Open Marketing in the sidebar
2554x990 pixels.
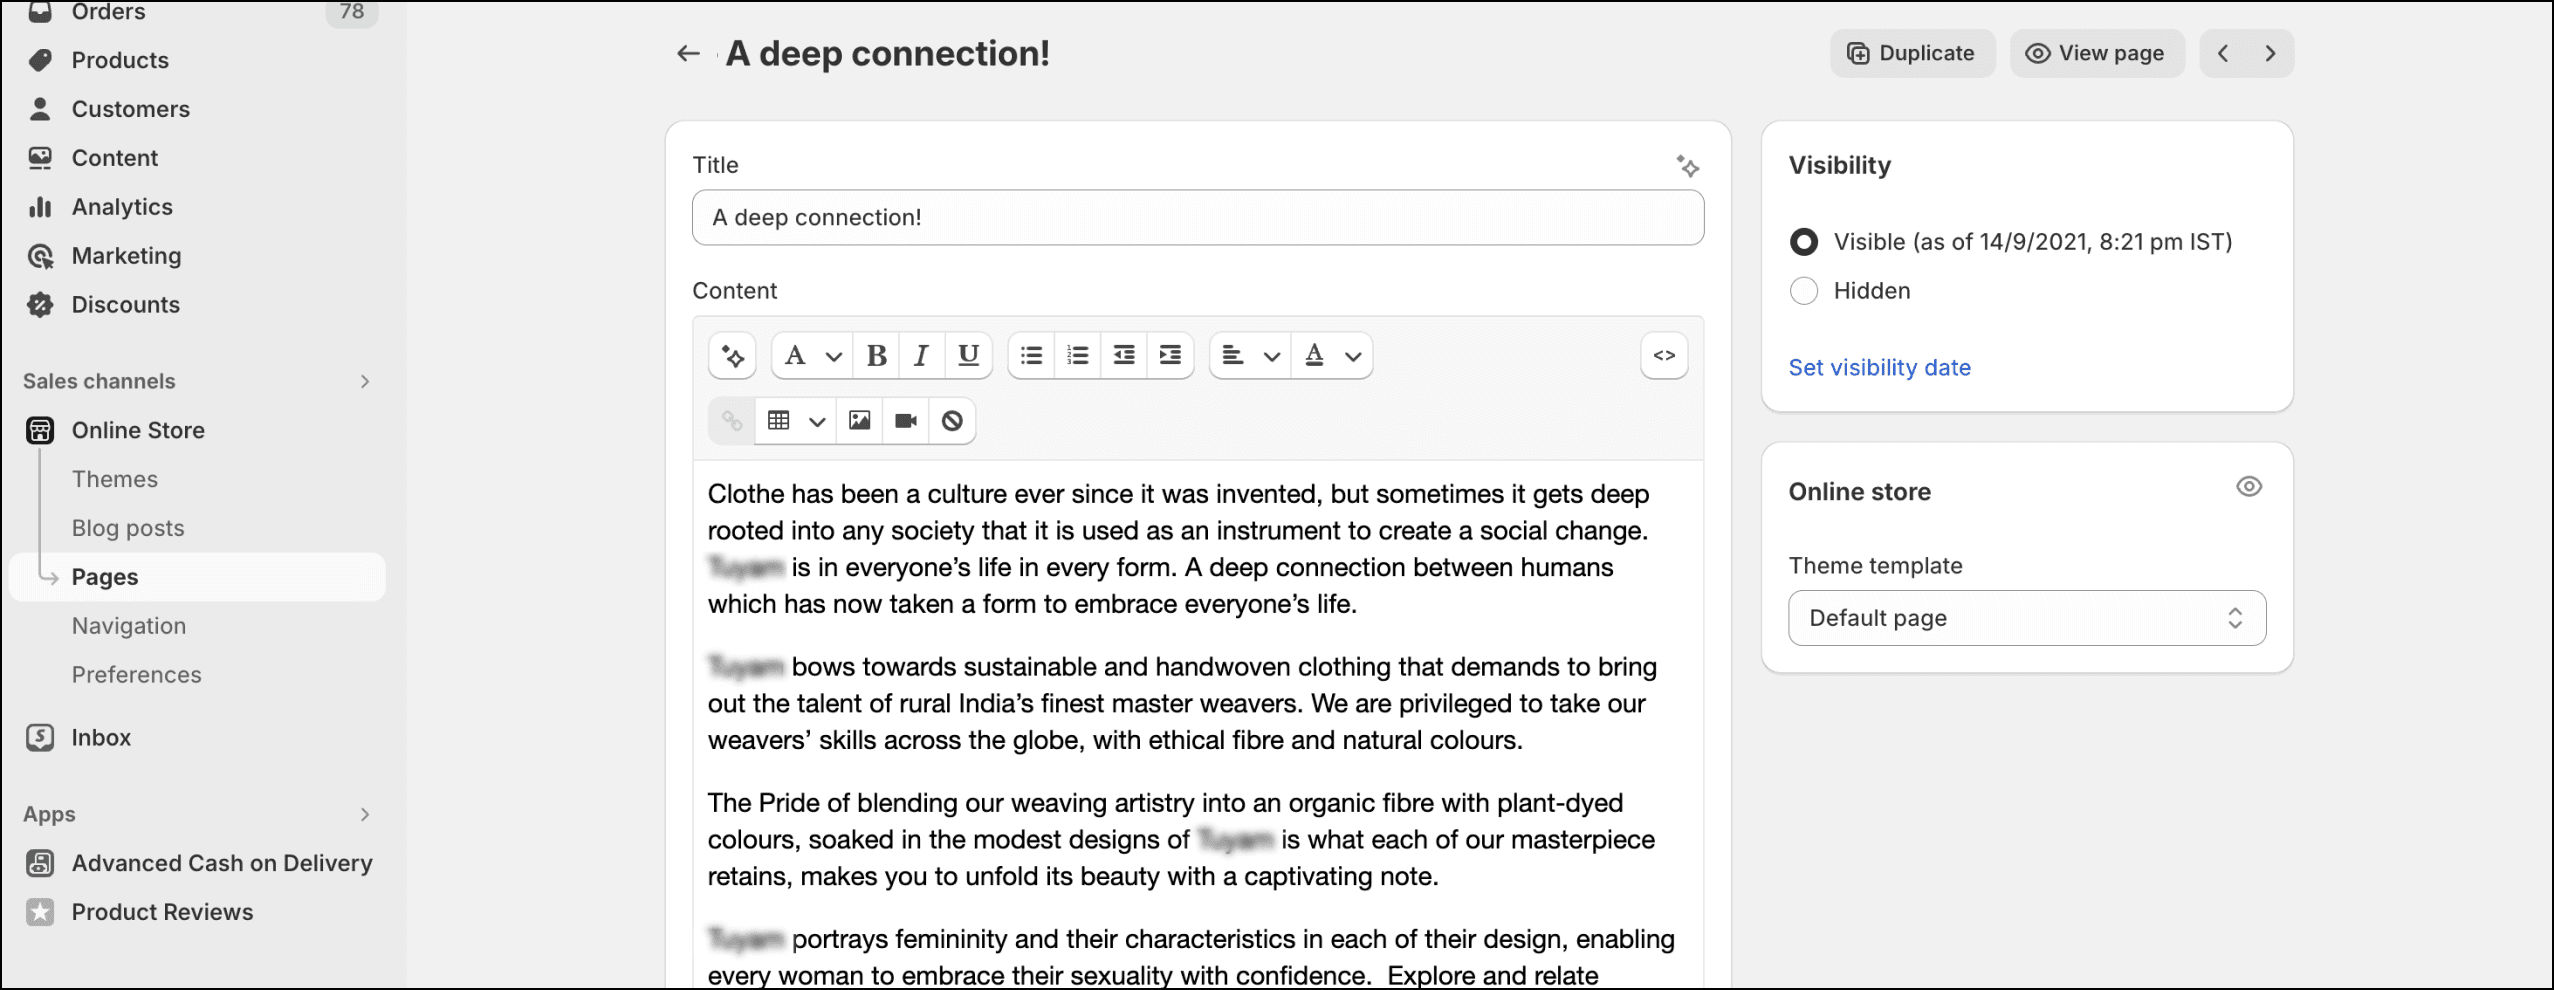tap(126, 256)
